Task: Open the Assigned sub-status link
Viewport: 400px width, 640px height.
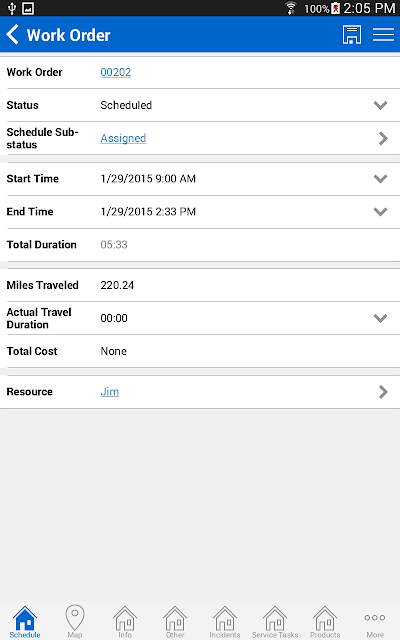Action: 123,138
